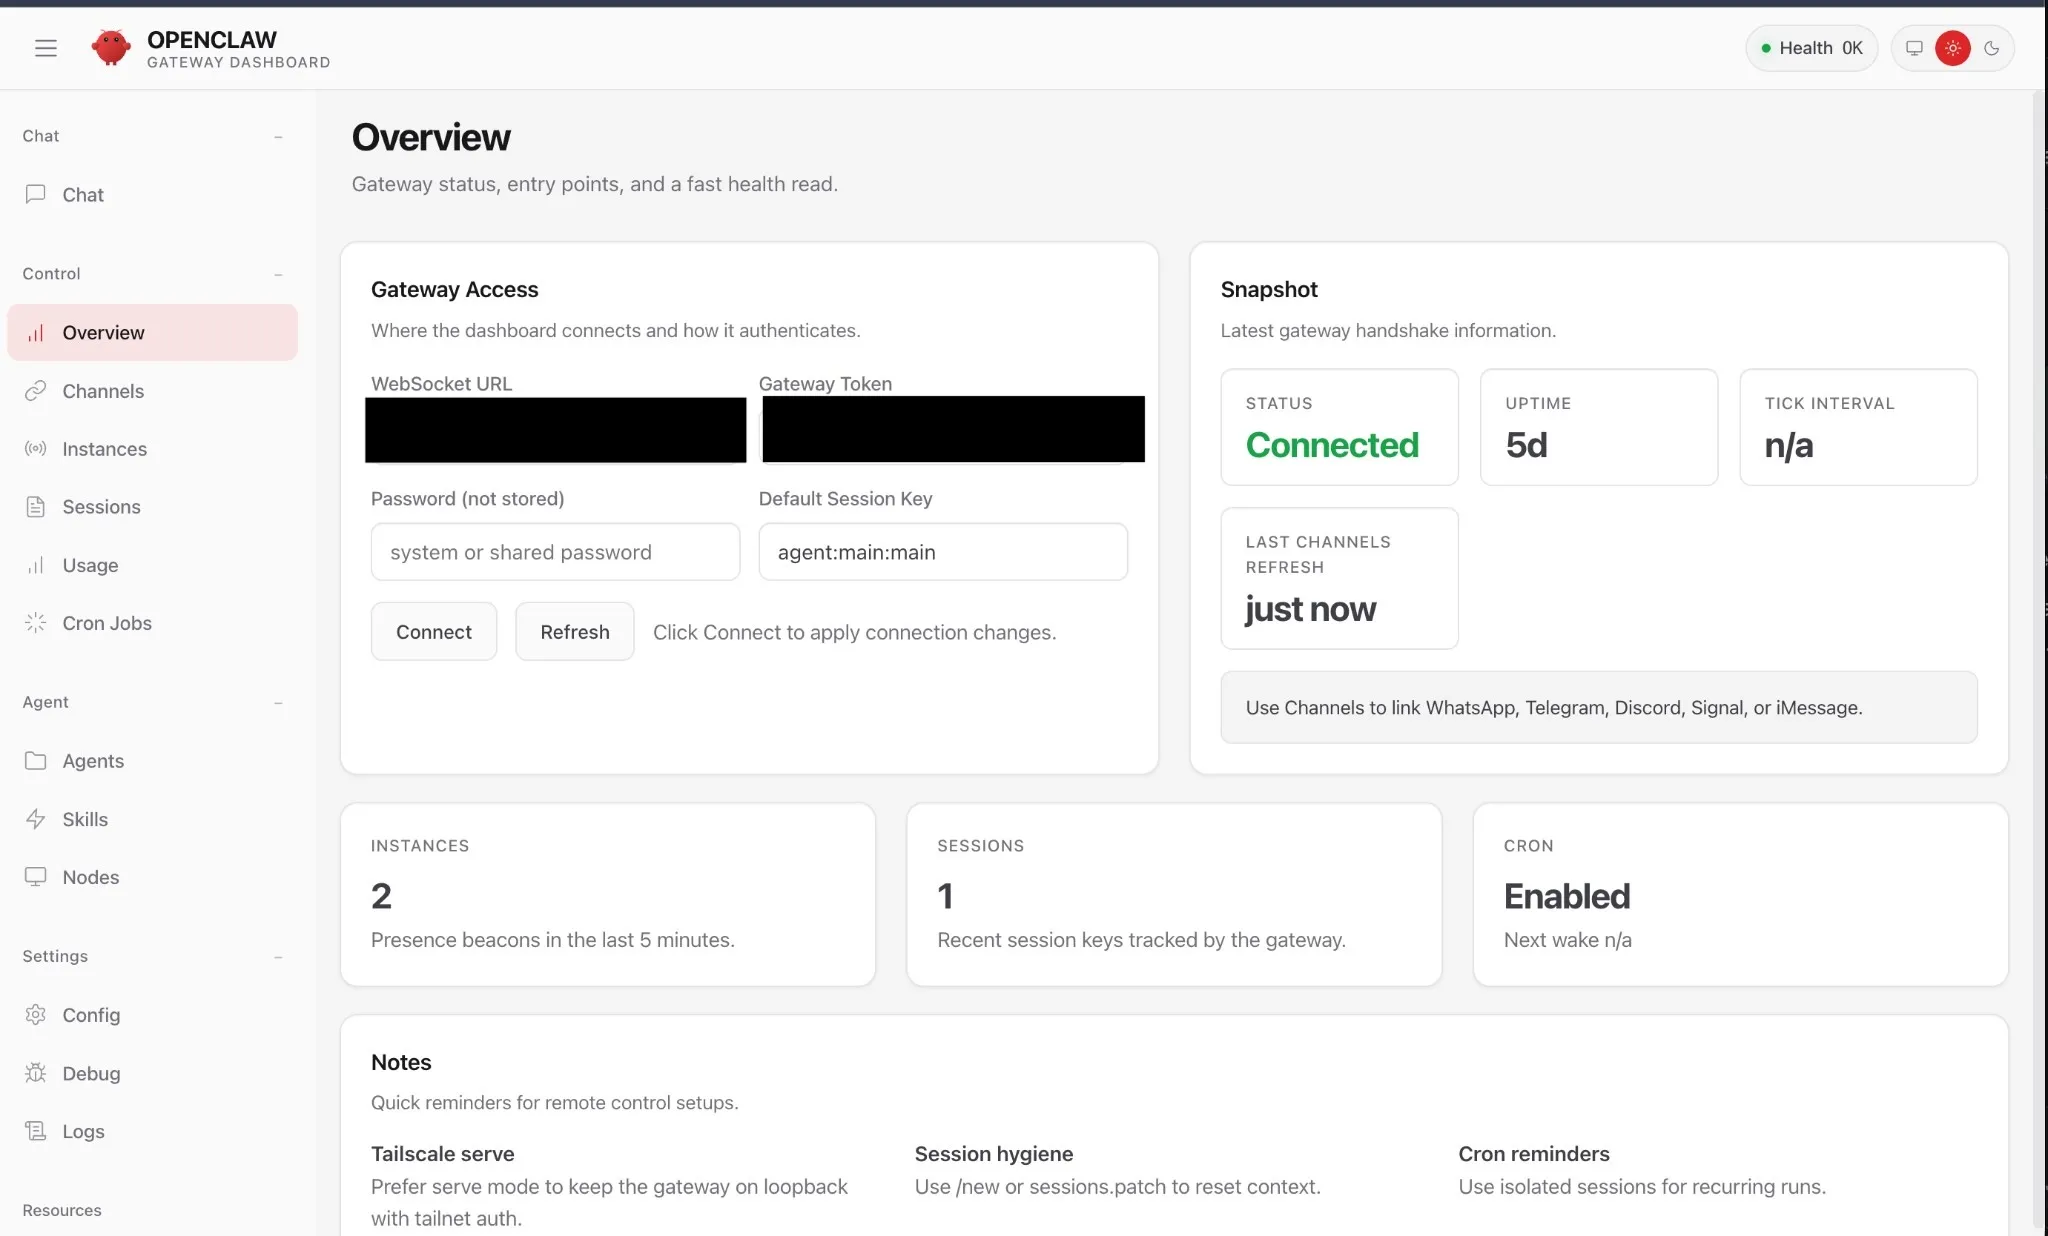Click the Cron Enabled value
Viewport: 2048px width, 1236px height.
[x=1567, y=896]
